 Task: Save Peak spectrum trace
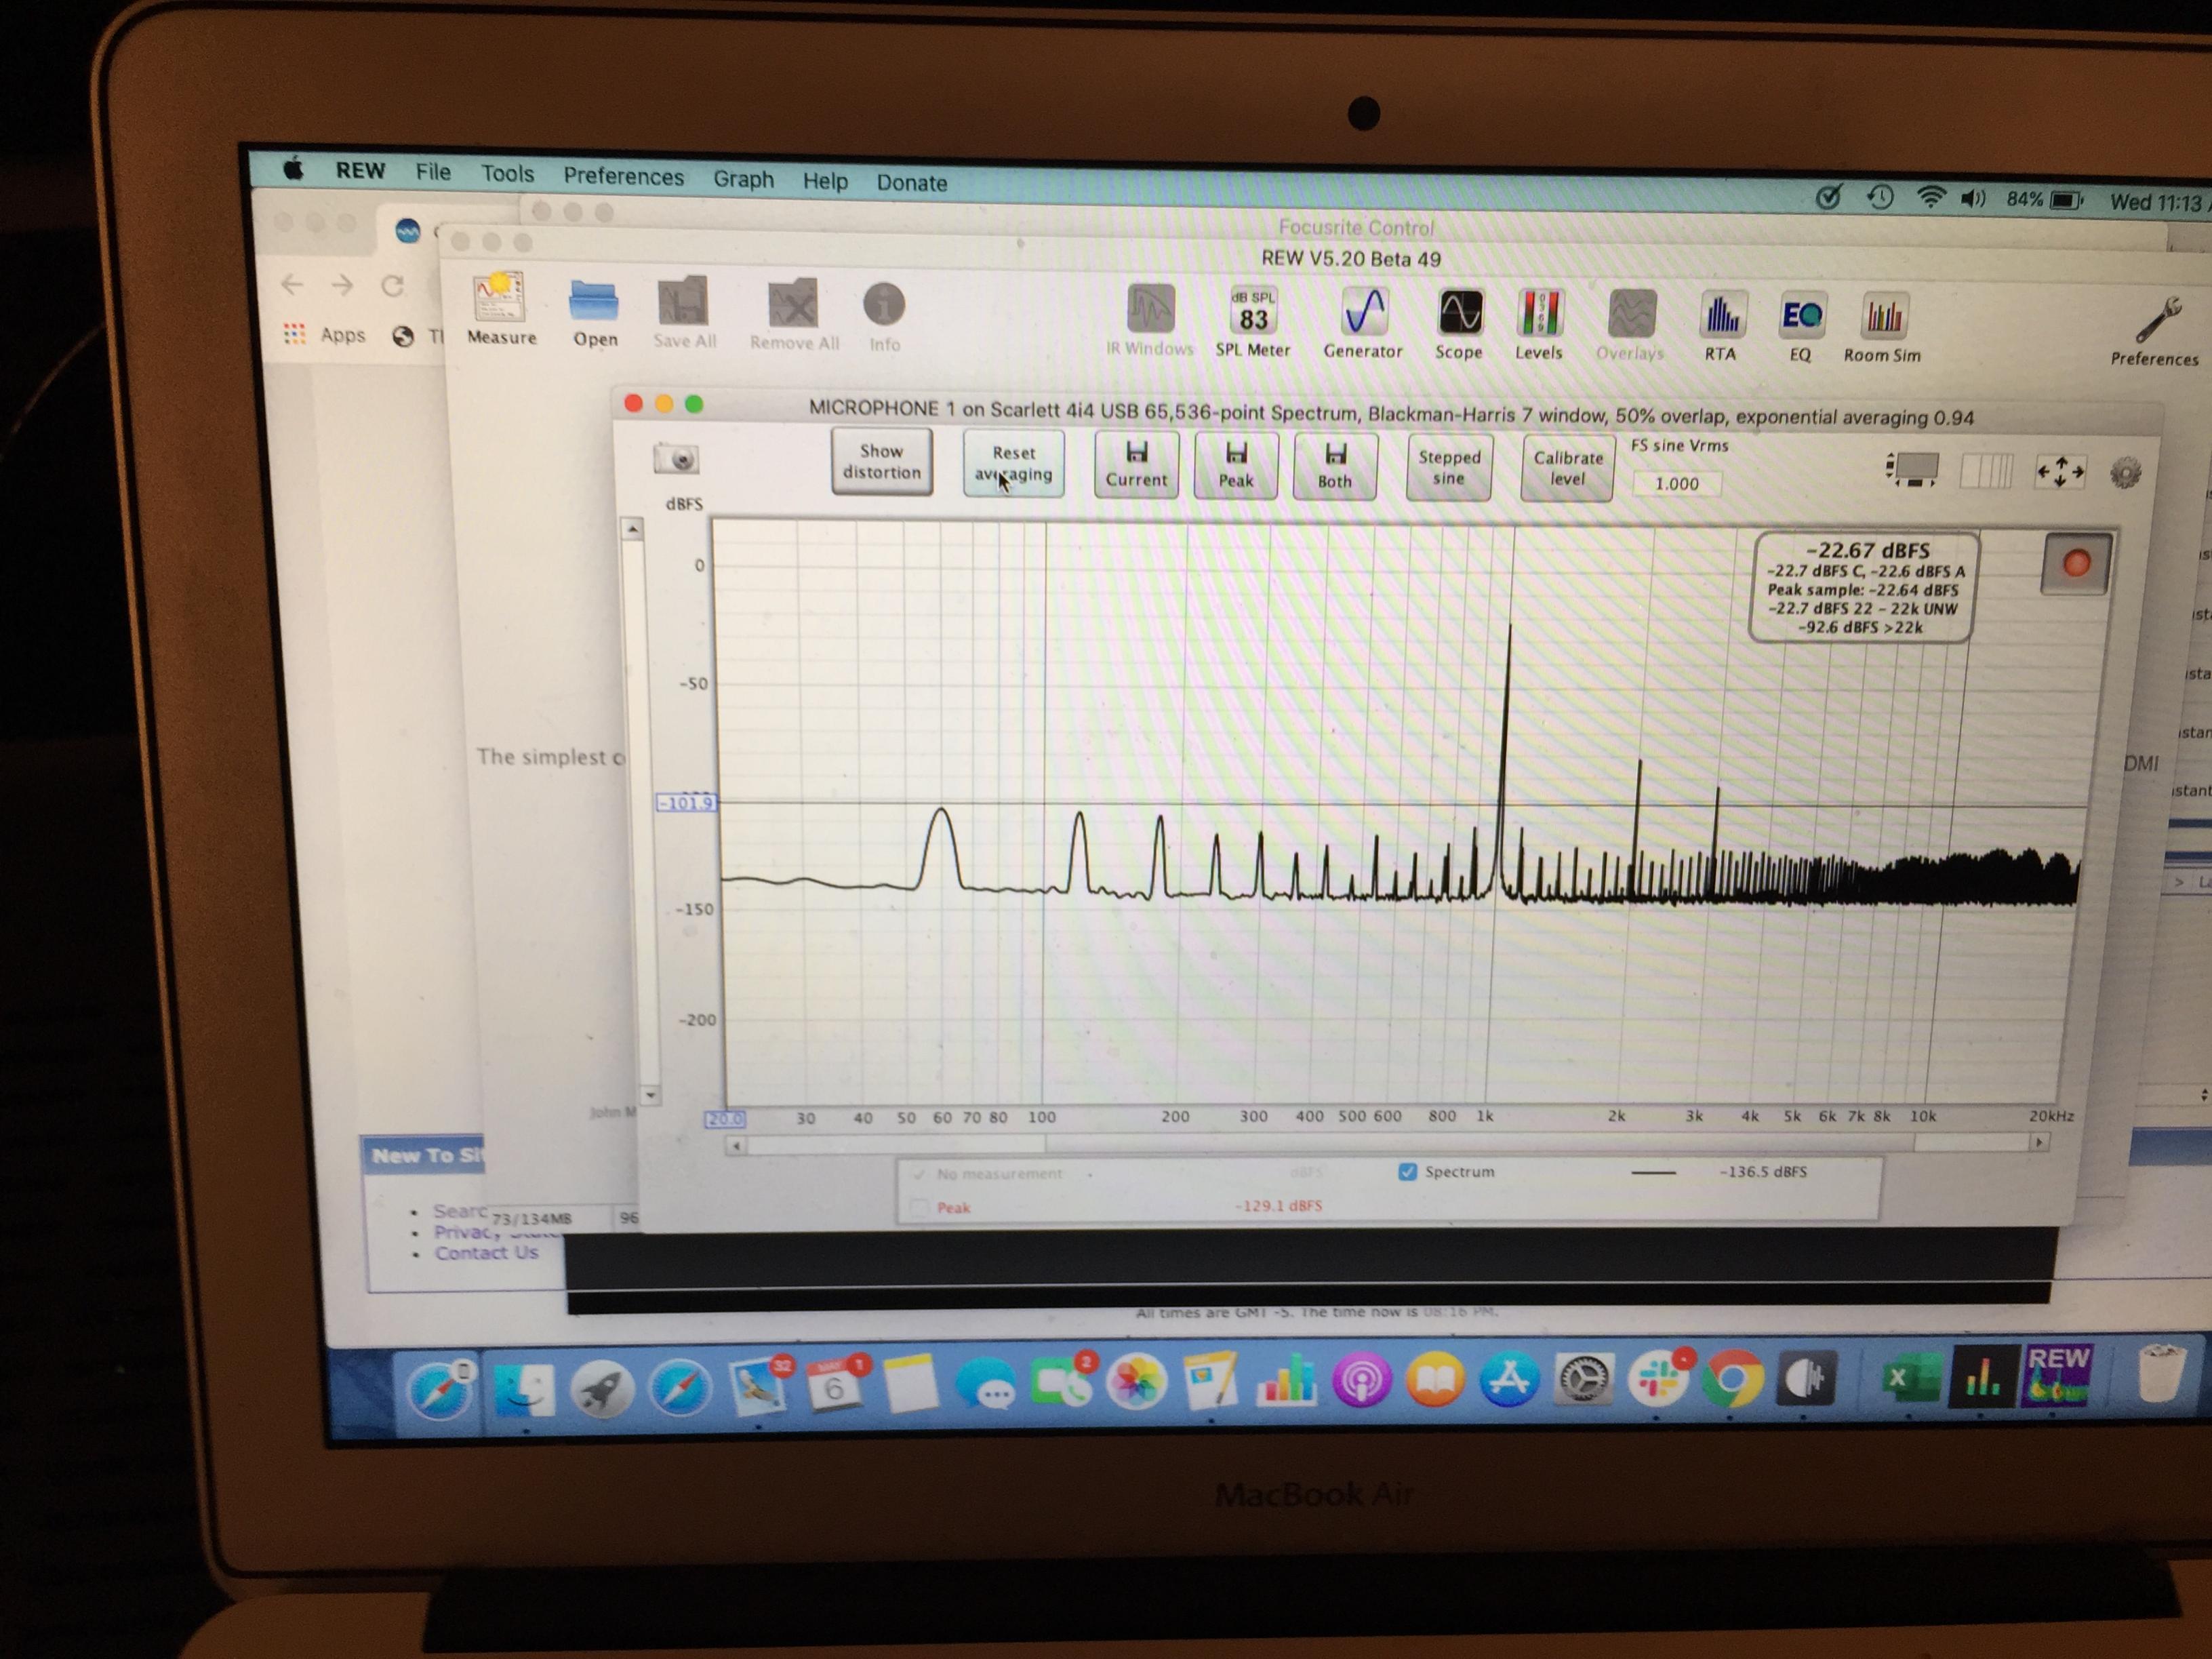click(x=1235, y=467)
